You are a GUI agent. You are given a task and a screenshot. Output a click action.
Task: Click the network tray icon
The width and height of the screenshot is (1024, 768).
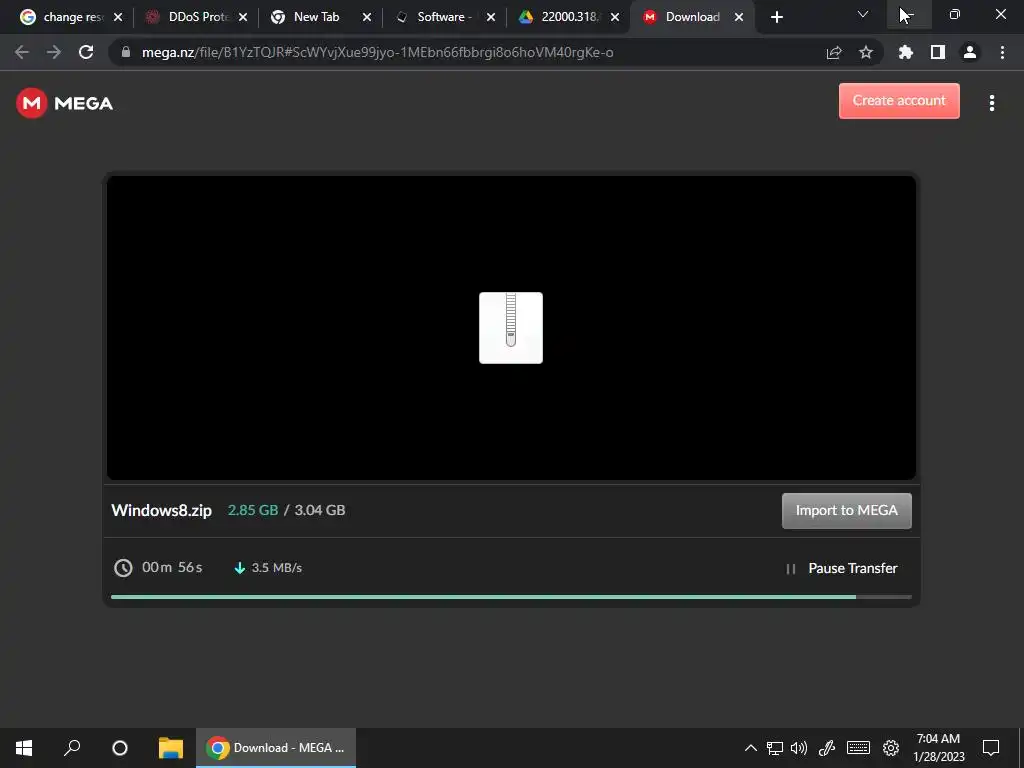point(775,748)
